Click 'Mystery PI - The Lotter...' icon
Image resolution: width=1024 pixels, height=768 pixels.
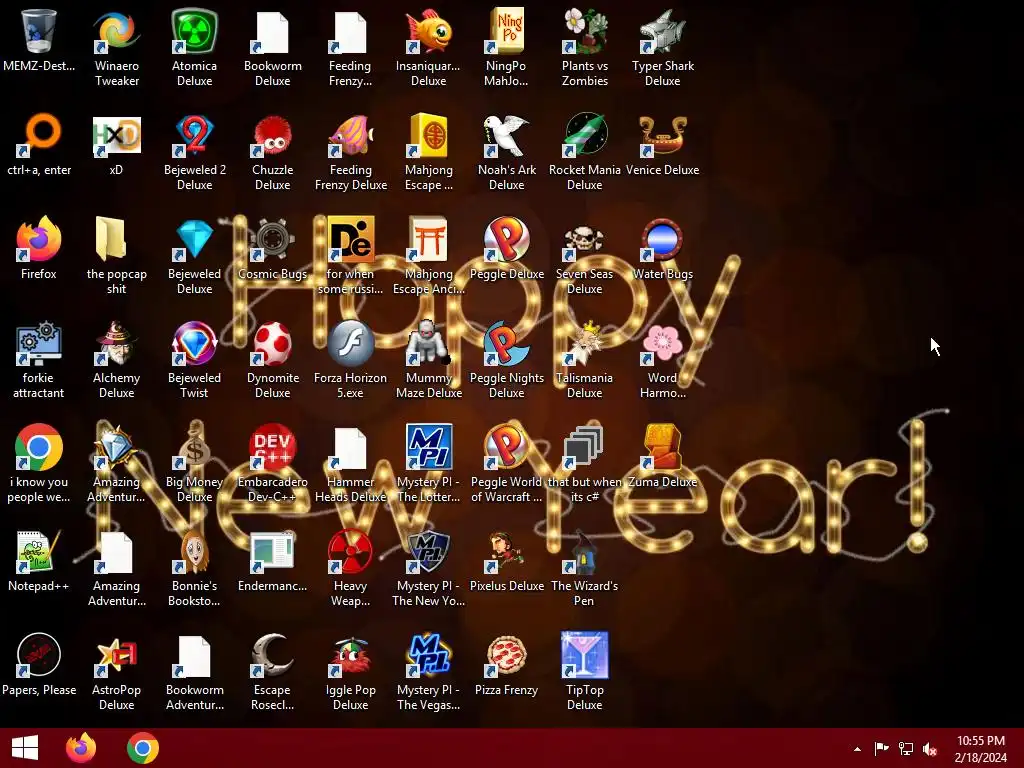click(428, 447)
